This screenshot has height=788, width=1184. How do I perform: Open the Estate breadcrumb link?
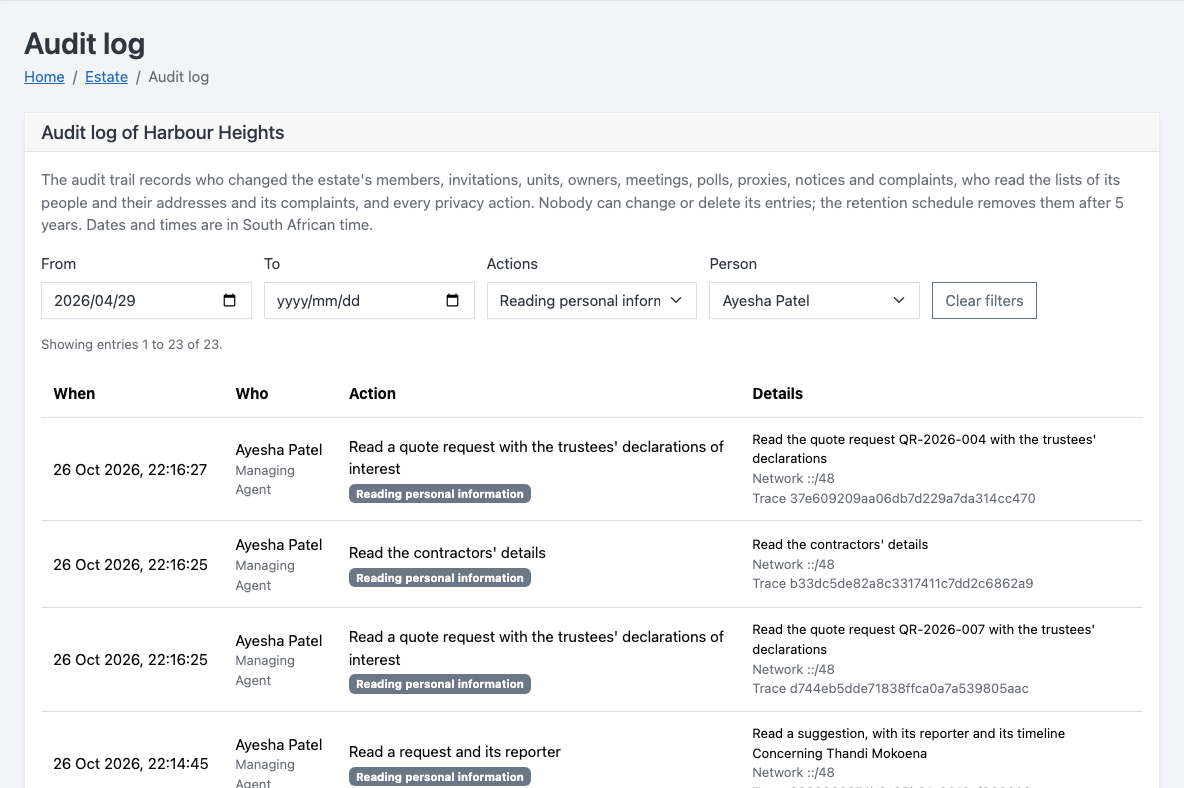pyautogui.click(x=106, y=77)
